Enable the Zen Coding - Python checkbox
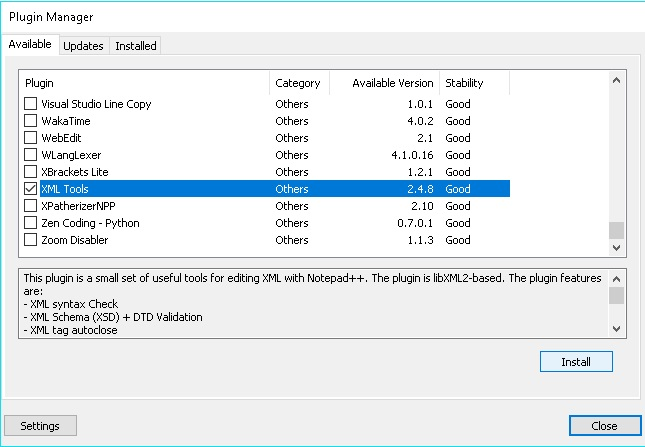Viewport: 645px width, 447px height. pos(31,223)
